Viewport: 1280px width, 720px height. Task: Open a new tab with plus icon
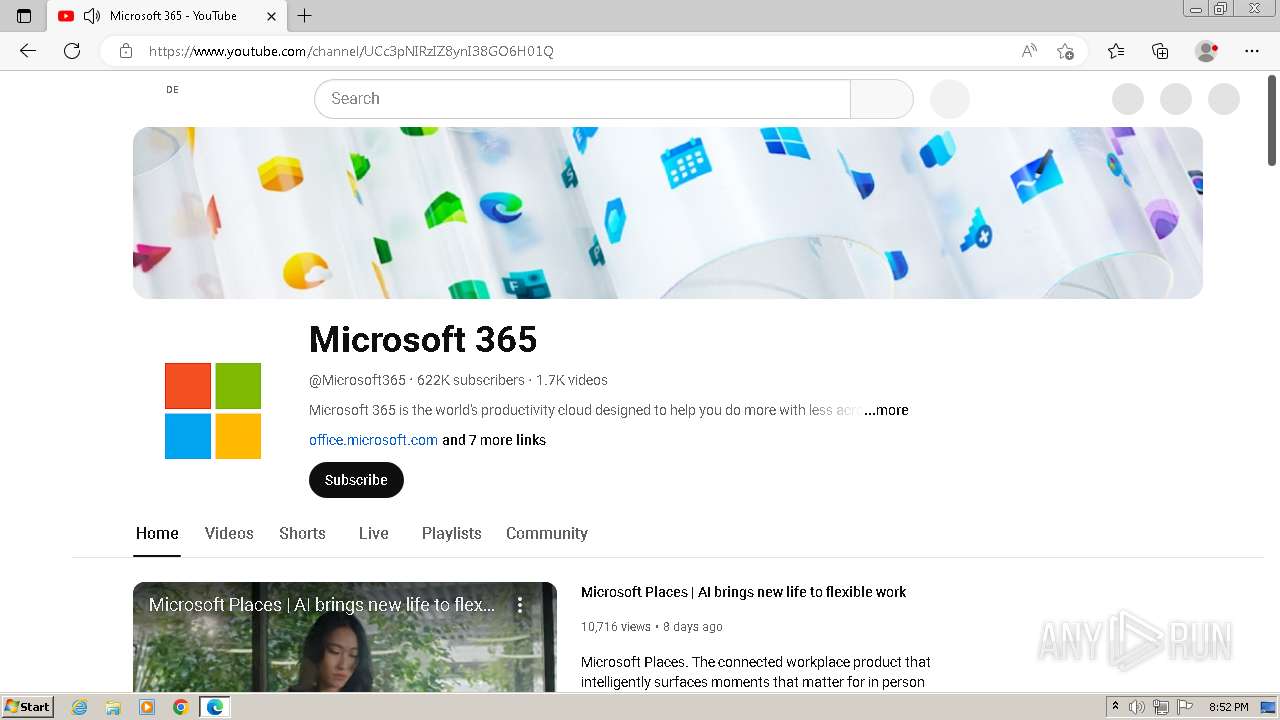305,16
